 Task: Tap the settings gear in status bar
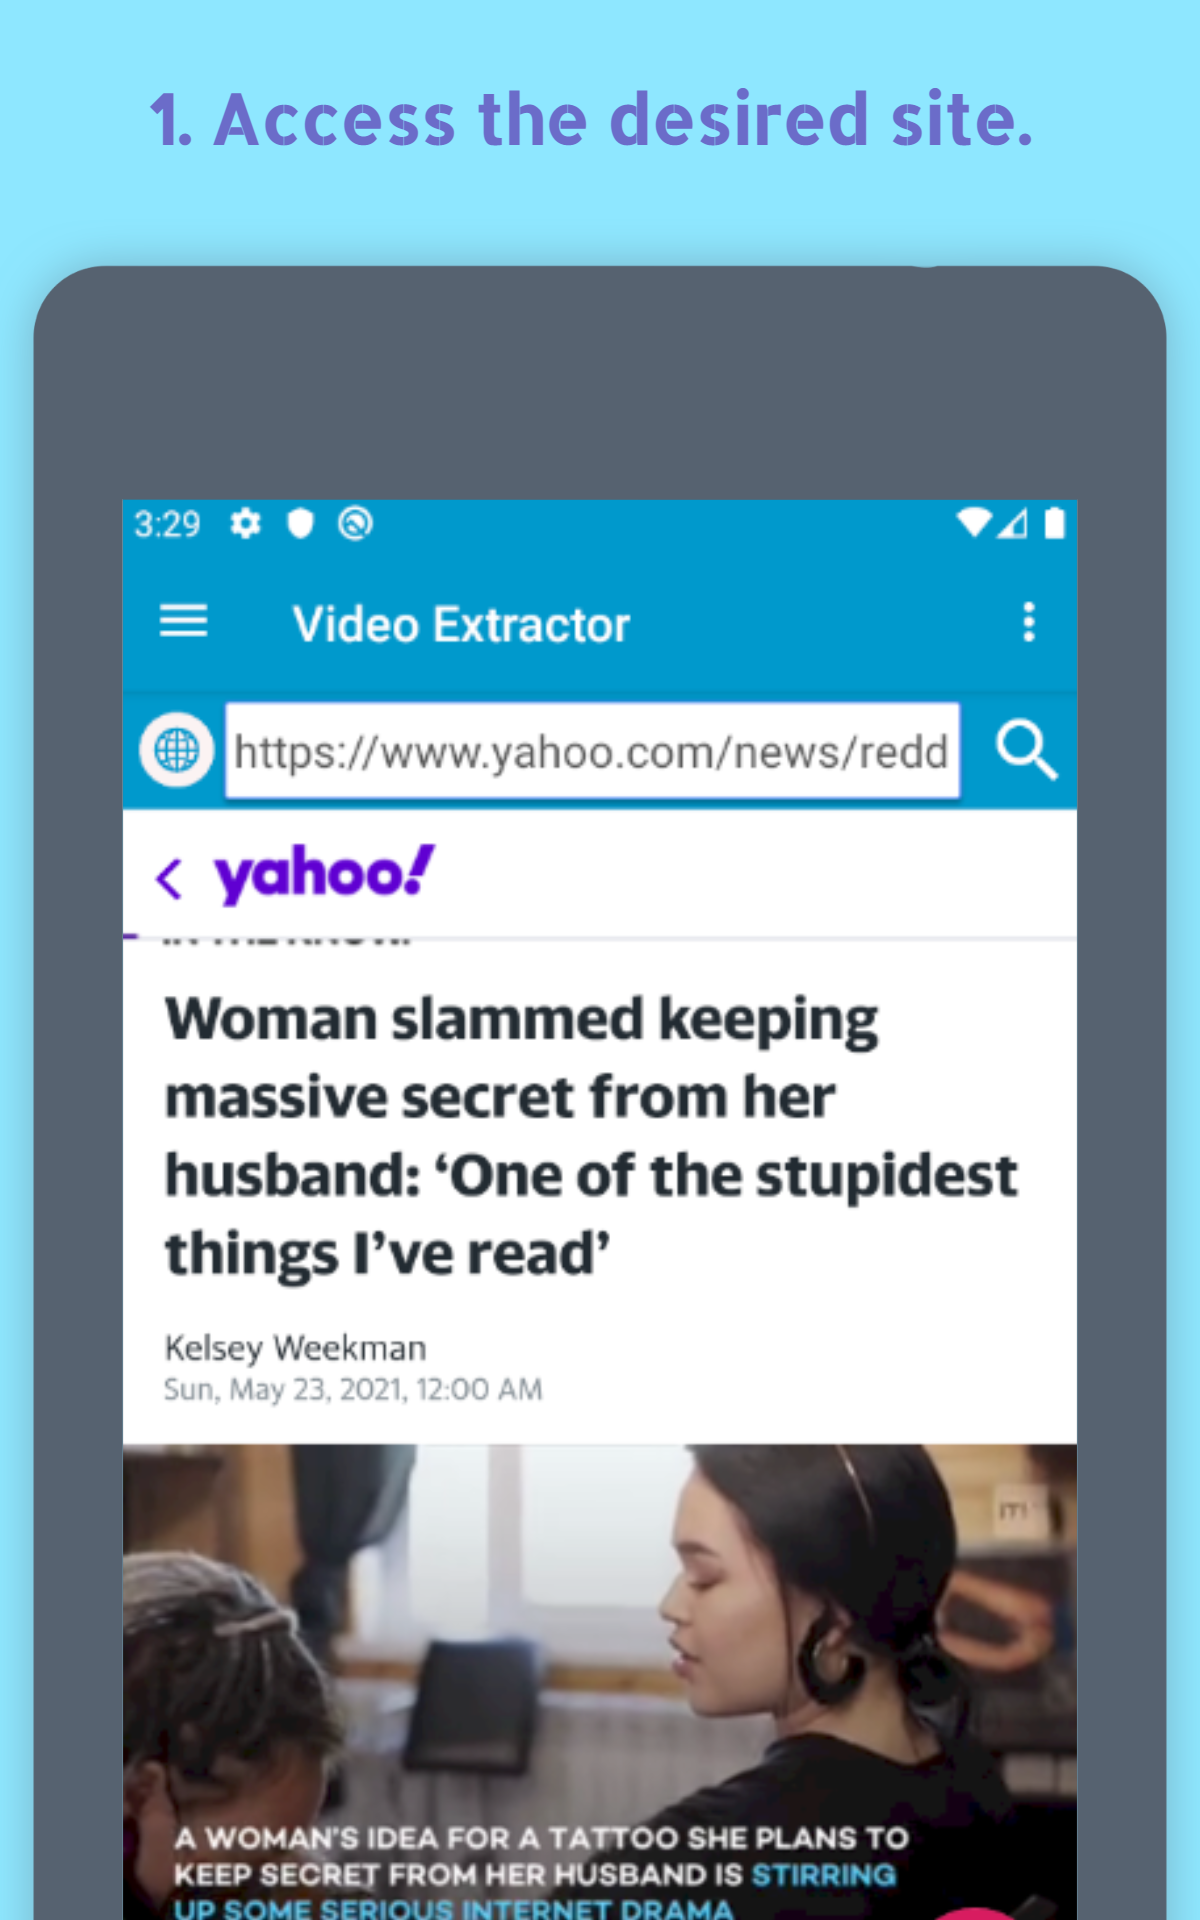pyautogui.click(x=246, y=523)
